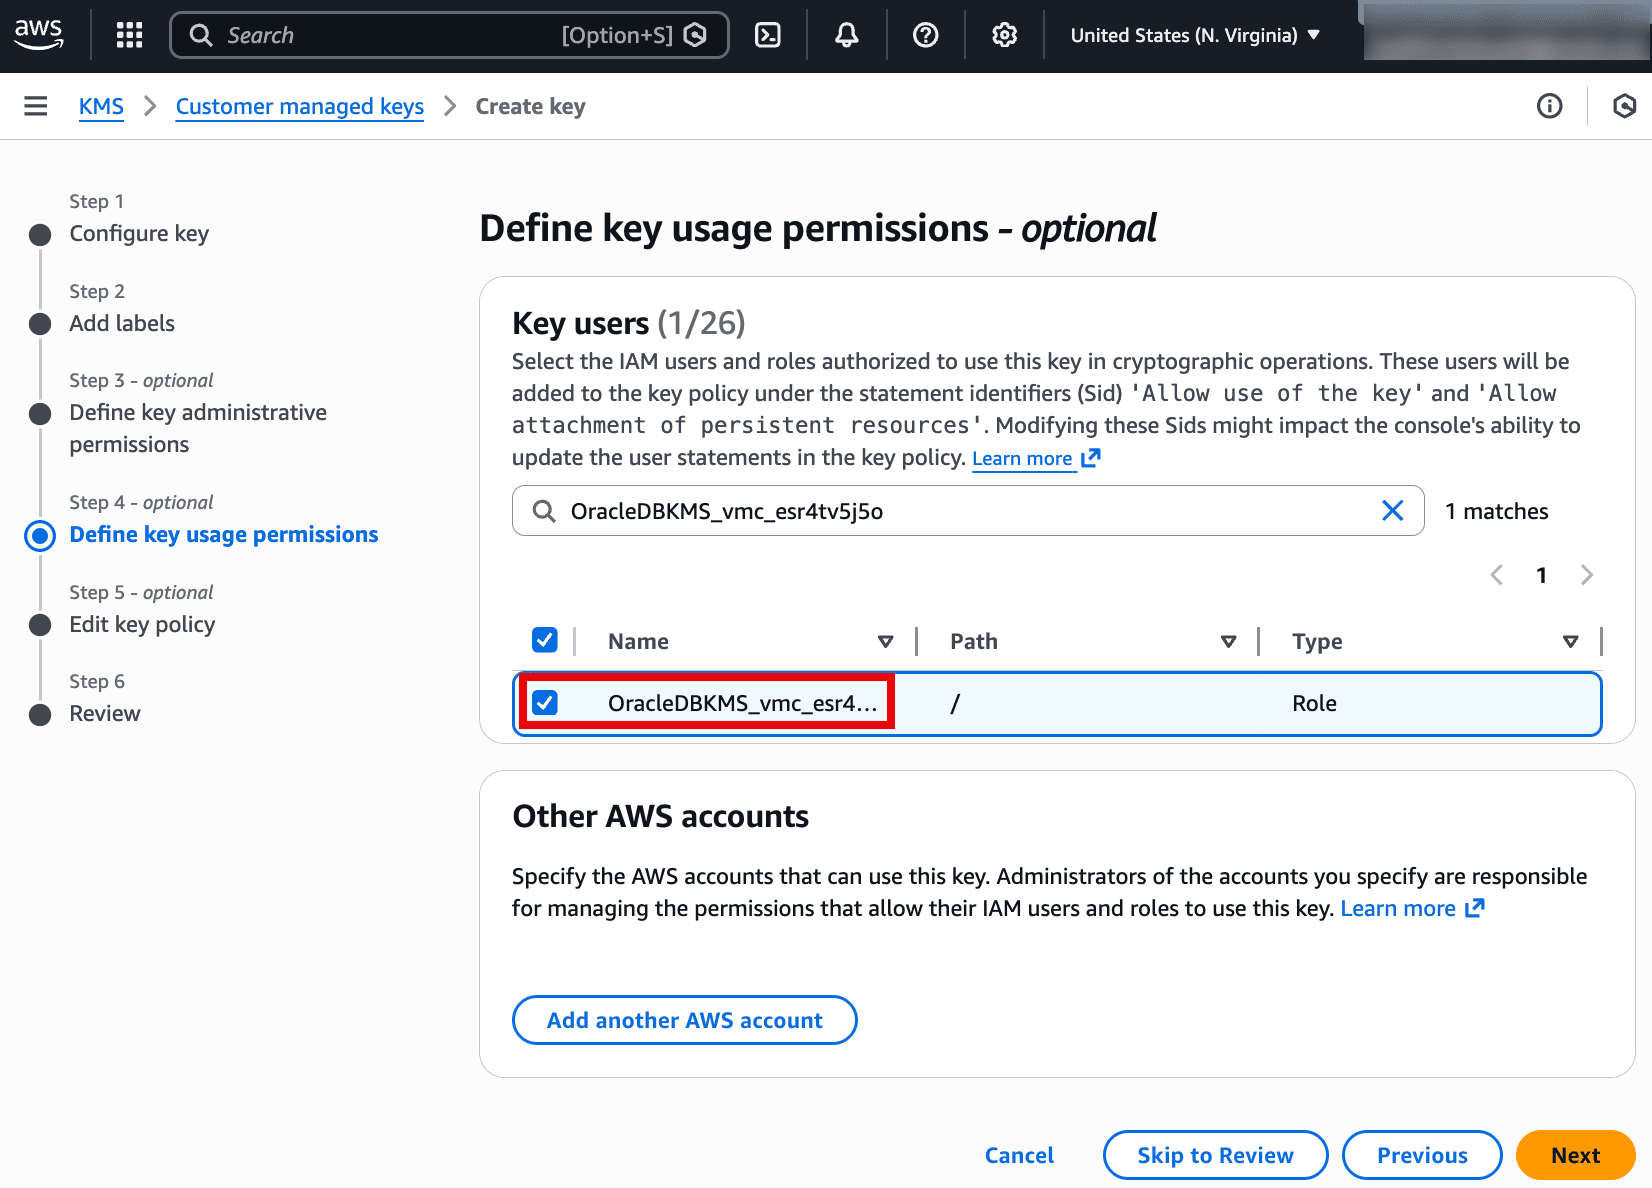Click the Role type cell

tap(1314, 703)
